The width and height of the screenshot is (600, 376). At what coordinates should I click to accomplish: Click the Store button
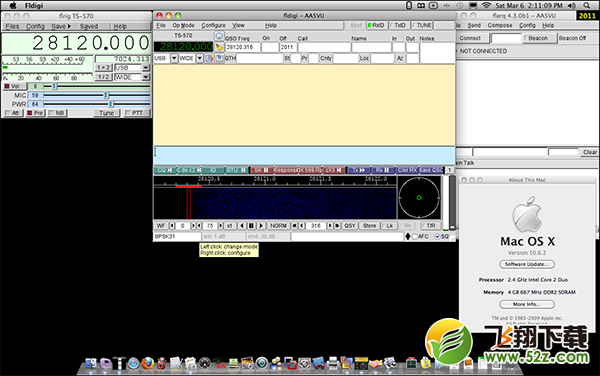point(369,226)
